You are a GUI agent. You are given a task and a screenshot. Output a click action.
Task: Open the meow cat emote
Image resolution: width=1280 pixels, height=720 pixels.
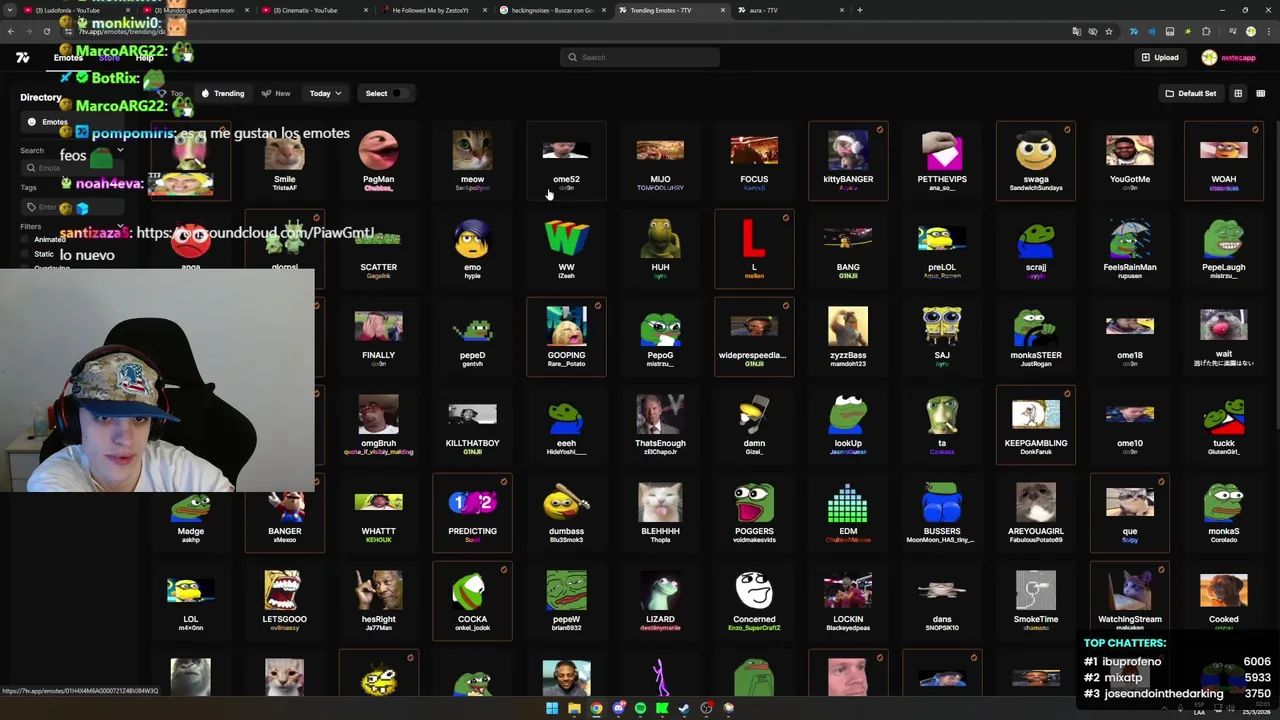(x=472, y=161)
